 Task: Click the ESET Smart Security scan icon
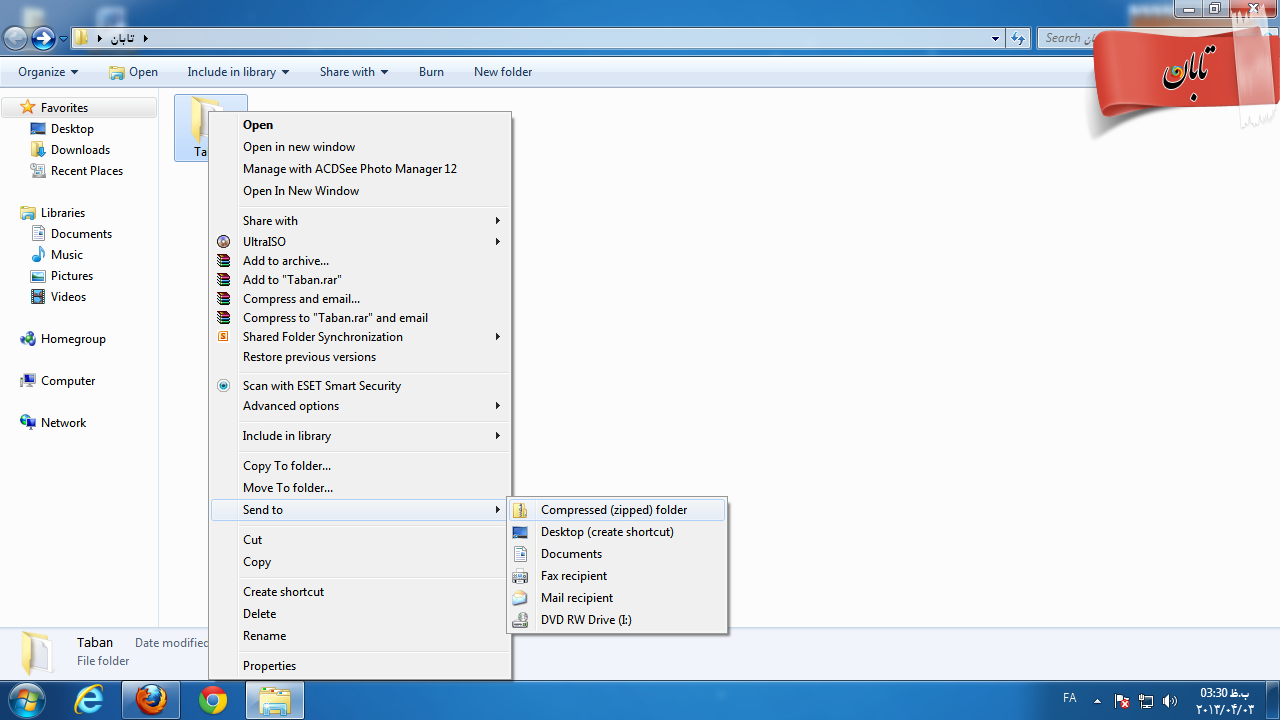224,386
